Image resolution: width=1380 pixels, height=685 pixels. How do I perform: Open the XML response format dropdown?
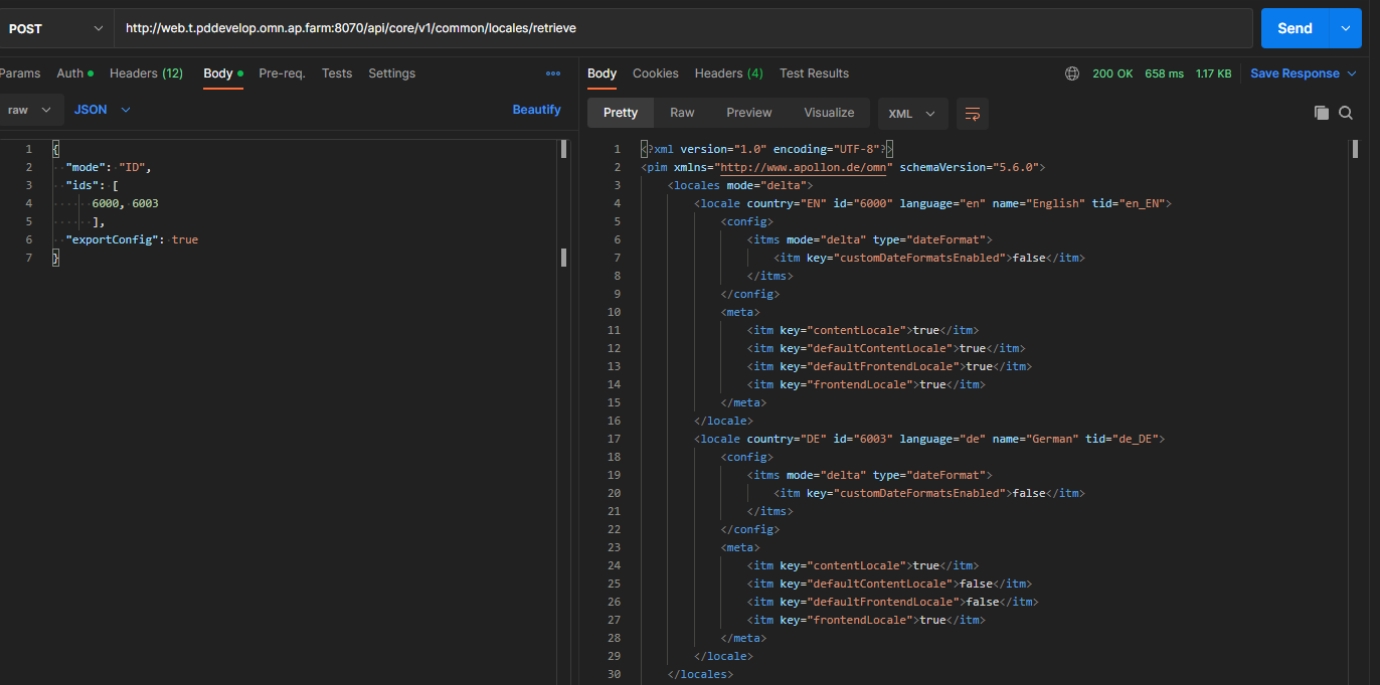(x=911, y=113)
